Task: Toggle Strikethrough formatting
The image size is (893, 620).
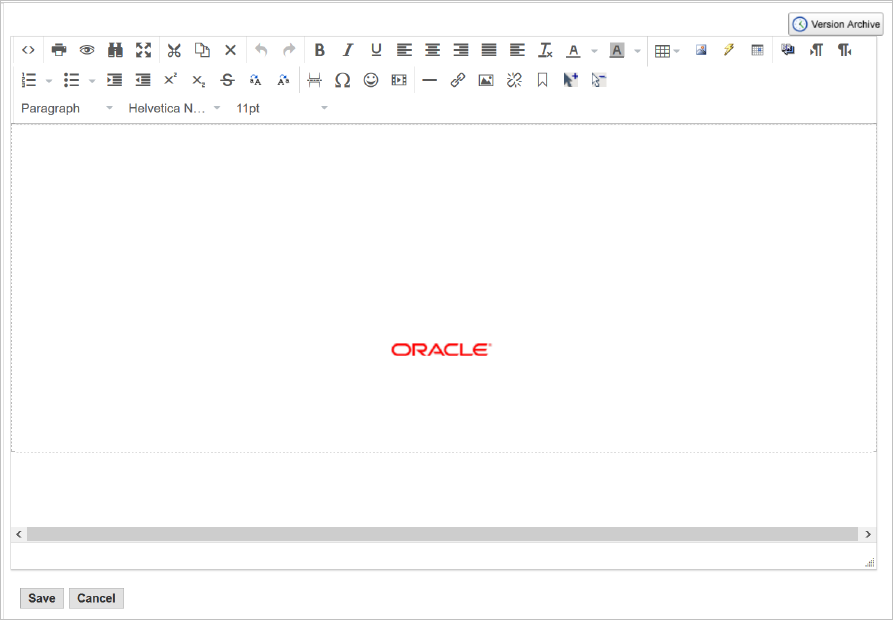Action: point(227,80)
